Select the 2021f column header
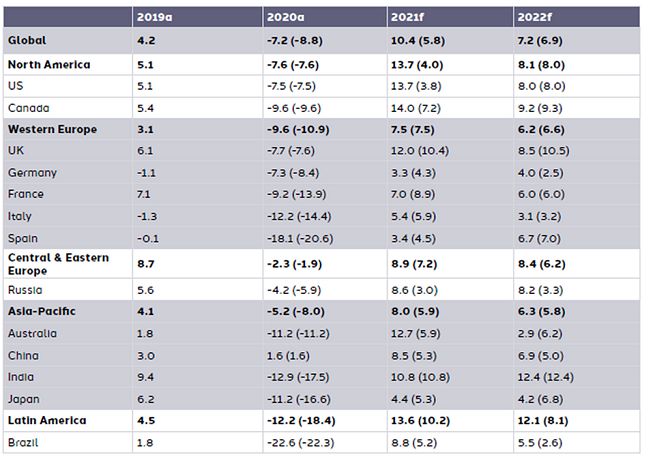 point(408,16)
